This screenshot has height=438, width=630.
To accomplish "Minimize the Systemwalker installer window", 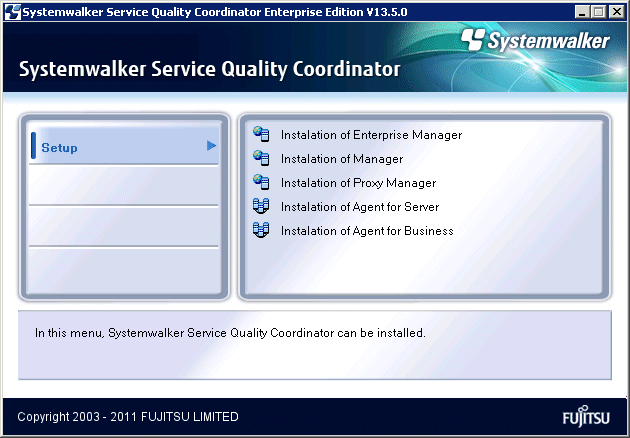I will pyautogui.click(x=582, y=12).
